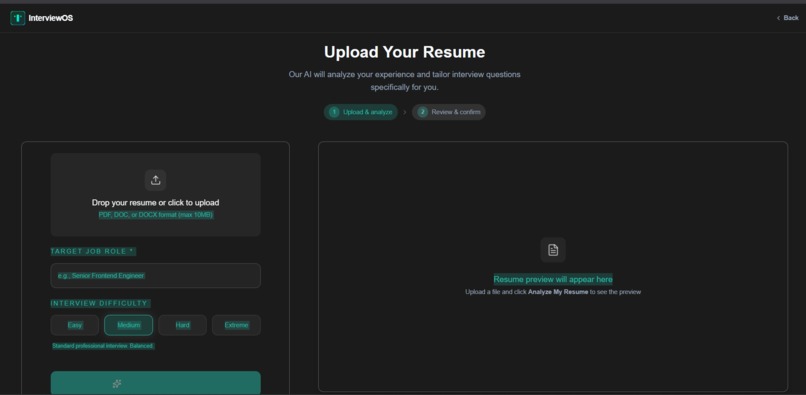Click 'PDF, DOC, or DOCX format' text
This screenshot has height=395, width=806.
(x=156, y=215)
